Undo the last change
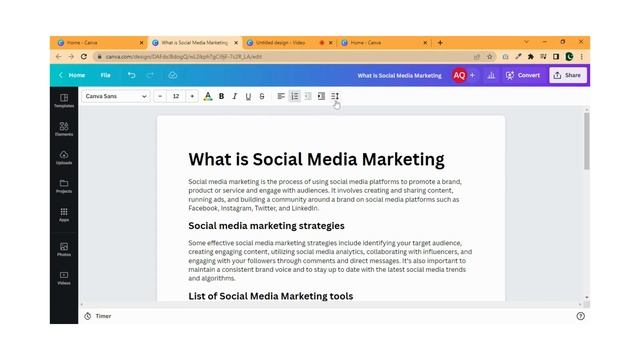Screen dimensions: 640x360 131,75
